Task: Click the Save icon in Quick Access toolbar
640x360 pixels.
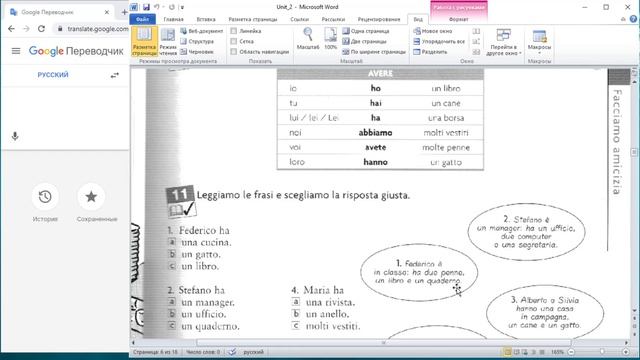Action: (146, 7)
